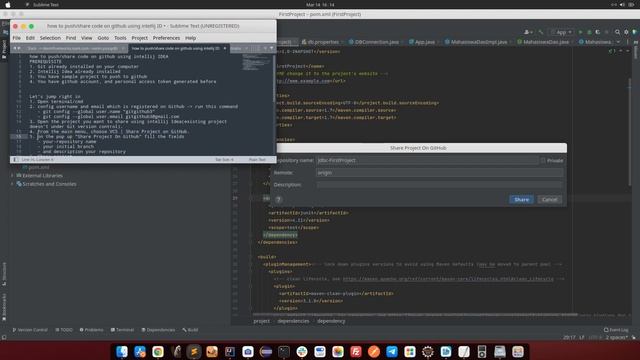Screen dimensions: 640x360
Task: Open Photos app from the Dock
Action: point(338,351)
